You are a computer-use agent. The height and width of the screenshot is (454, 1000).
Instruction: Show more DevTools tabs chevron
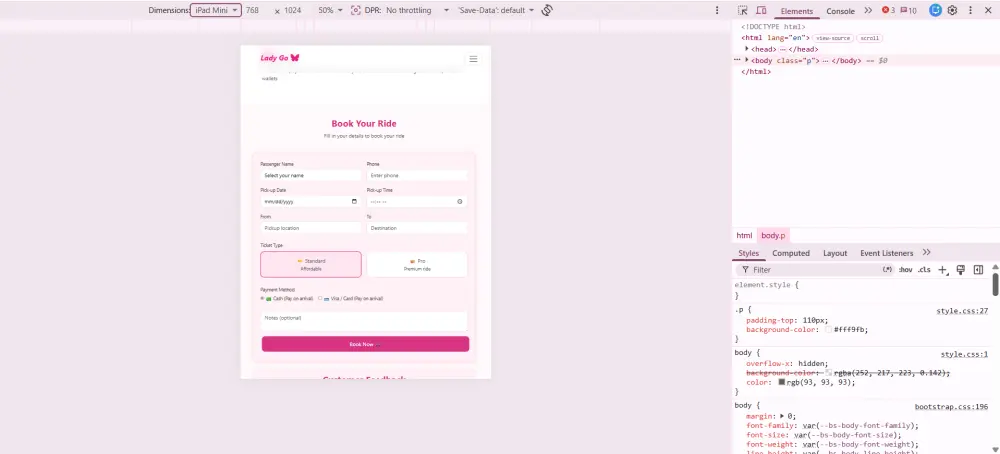click(x=868, y=10)
